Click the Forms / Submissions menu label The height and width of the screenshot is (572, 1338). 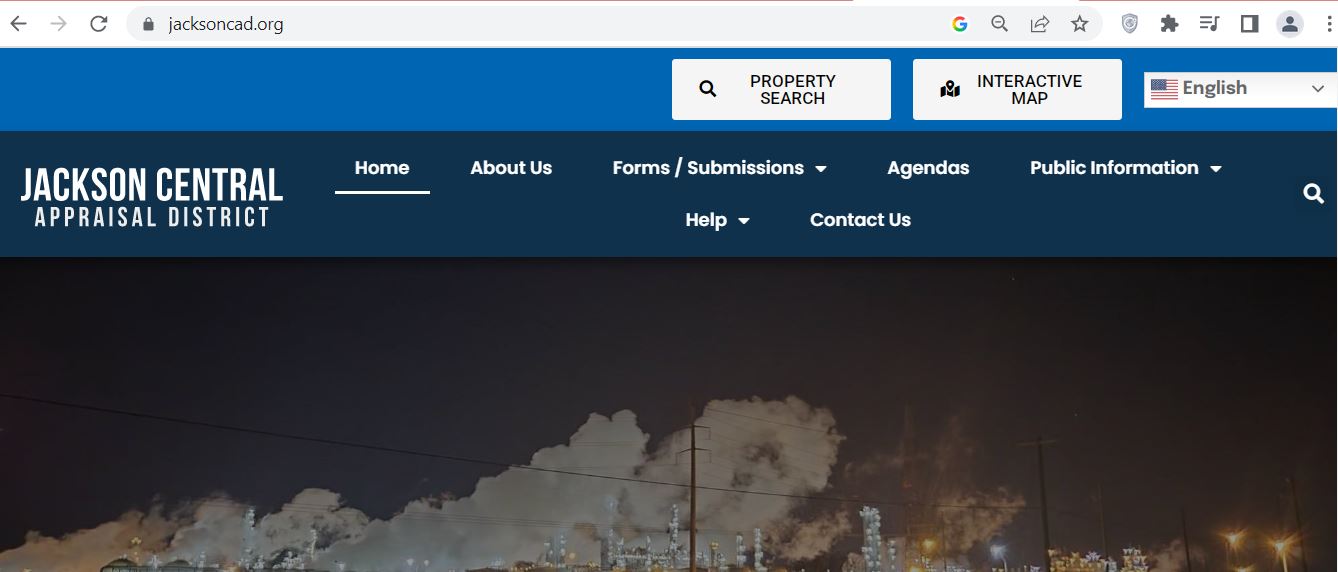click(708, 168)
